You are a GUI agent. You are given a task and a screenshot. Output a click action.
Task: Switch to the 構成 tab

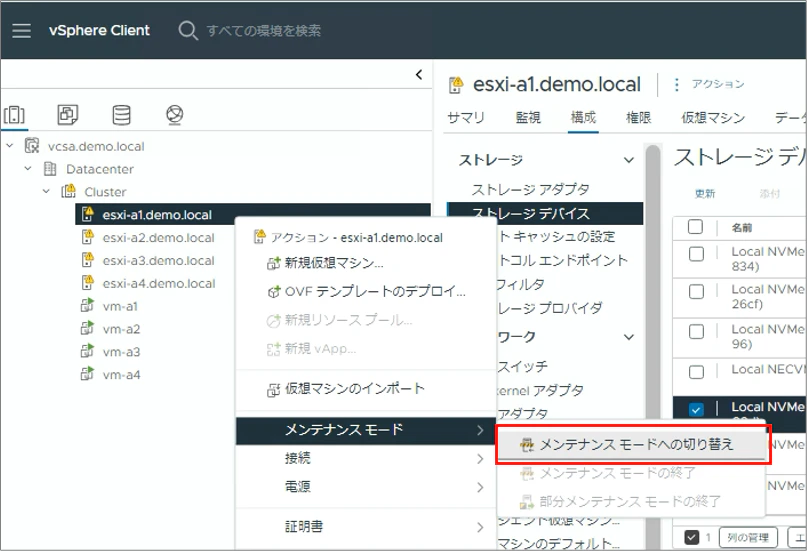[x=583, y=118]
